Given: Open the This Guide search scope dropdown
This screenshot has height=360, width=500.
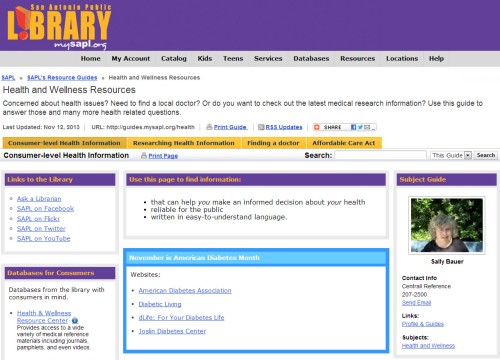Looking at the screenshot, I should 451,155.
